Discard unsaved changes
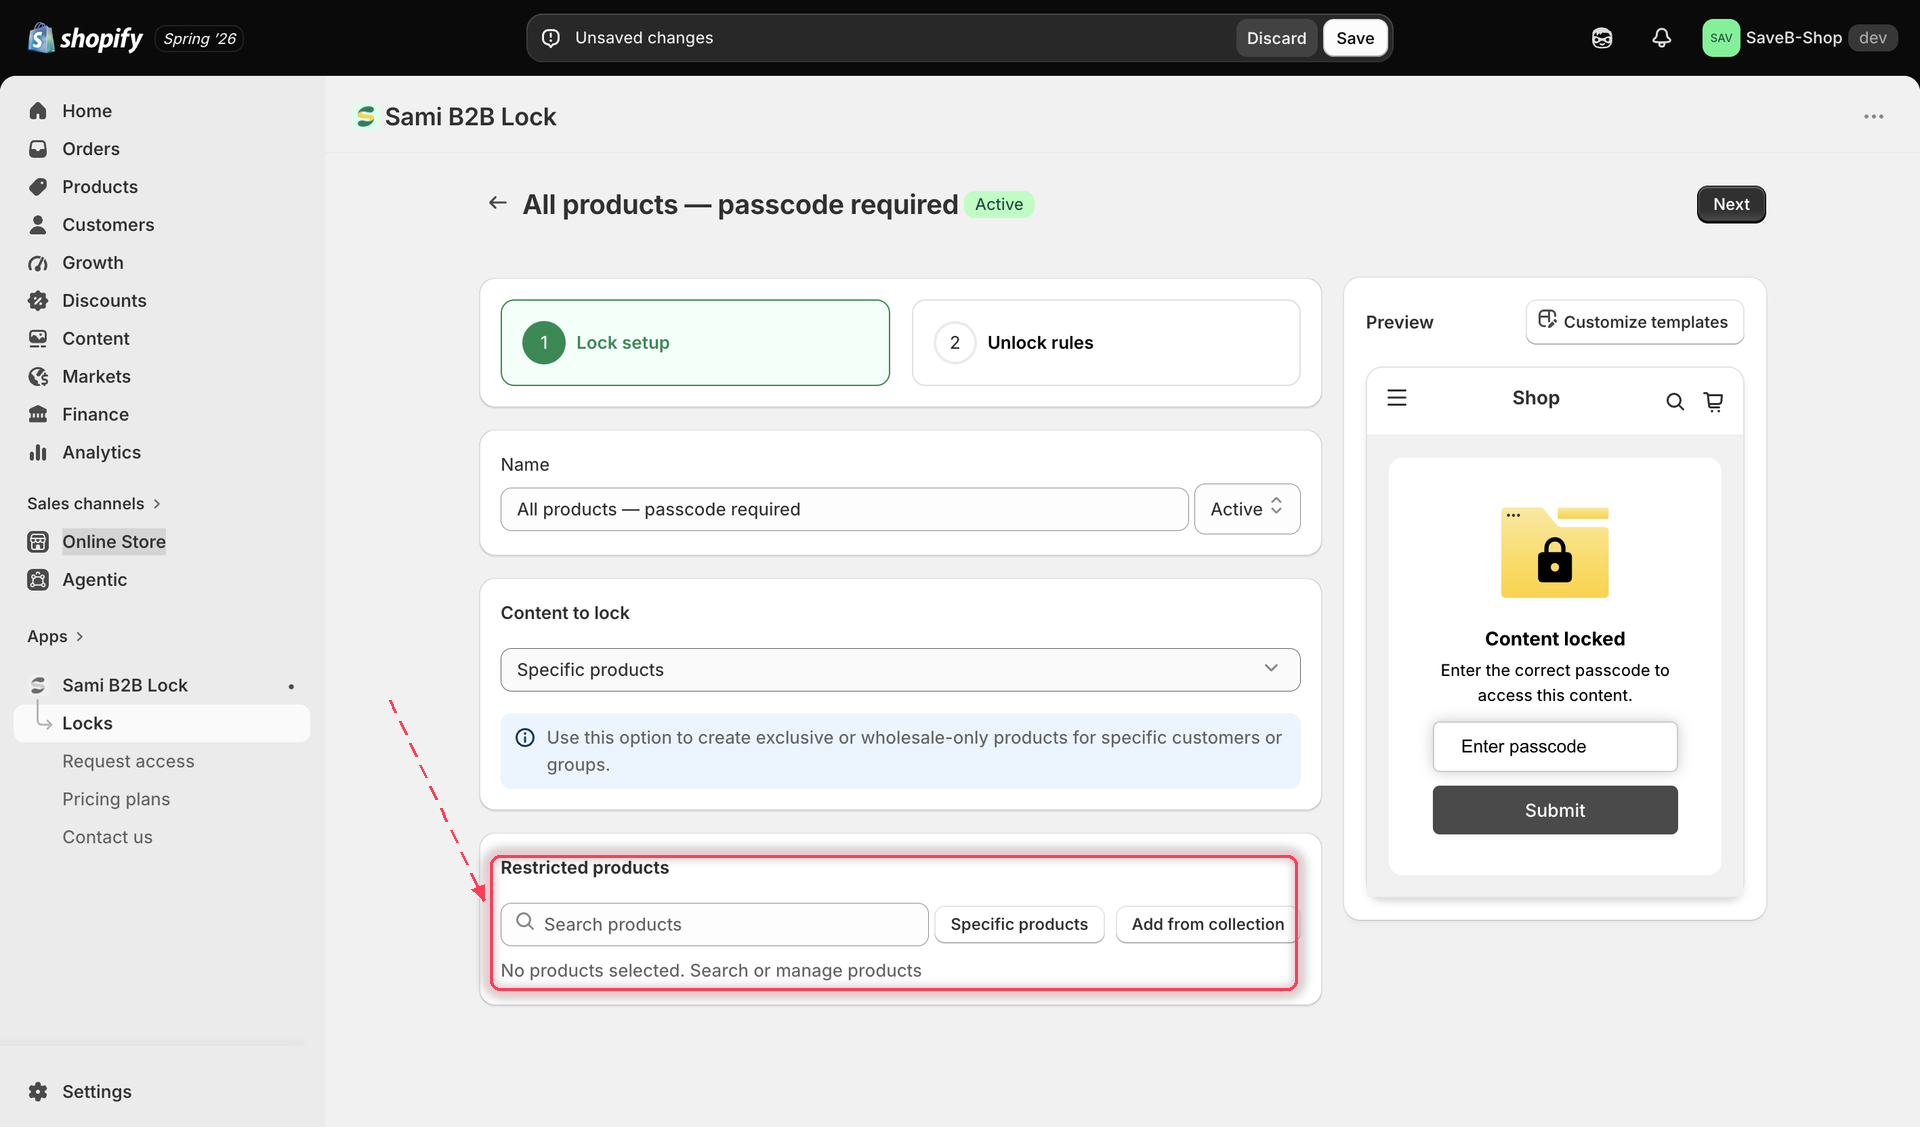Viewport: 1920px width, 1127px height. (1276, 38)
